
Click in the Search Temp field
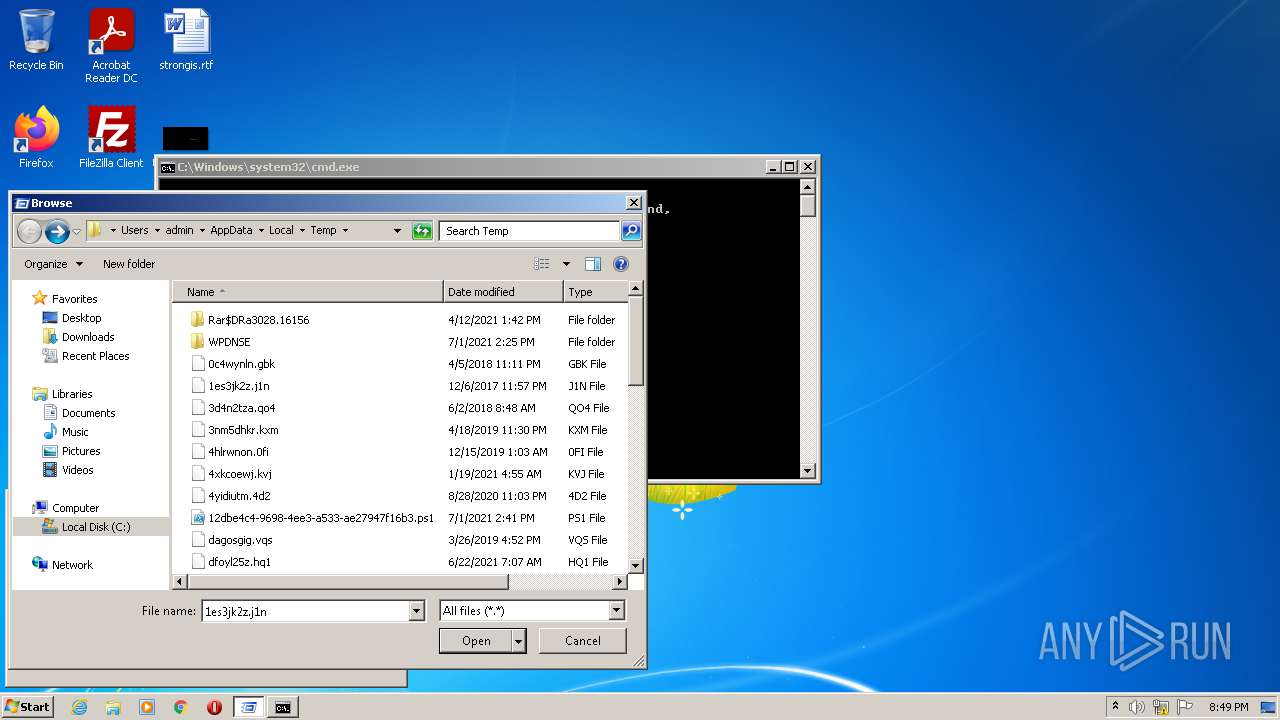click(529, 231)
